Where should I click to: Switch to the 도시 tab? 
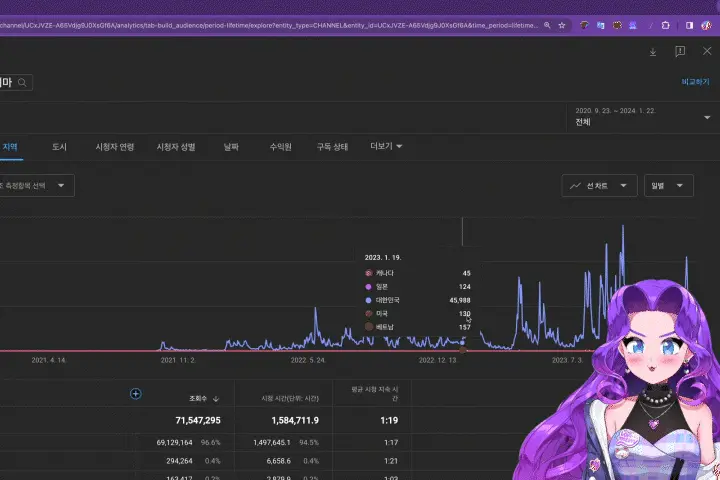59,147
